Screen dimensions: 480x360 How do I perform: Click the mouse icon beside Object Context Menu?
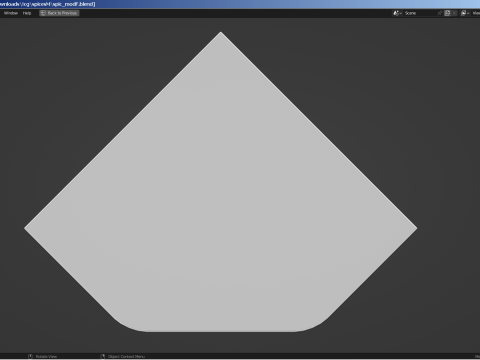[x=103, y=356]
